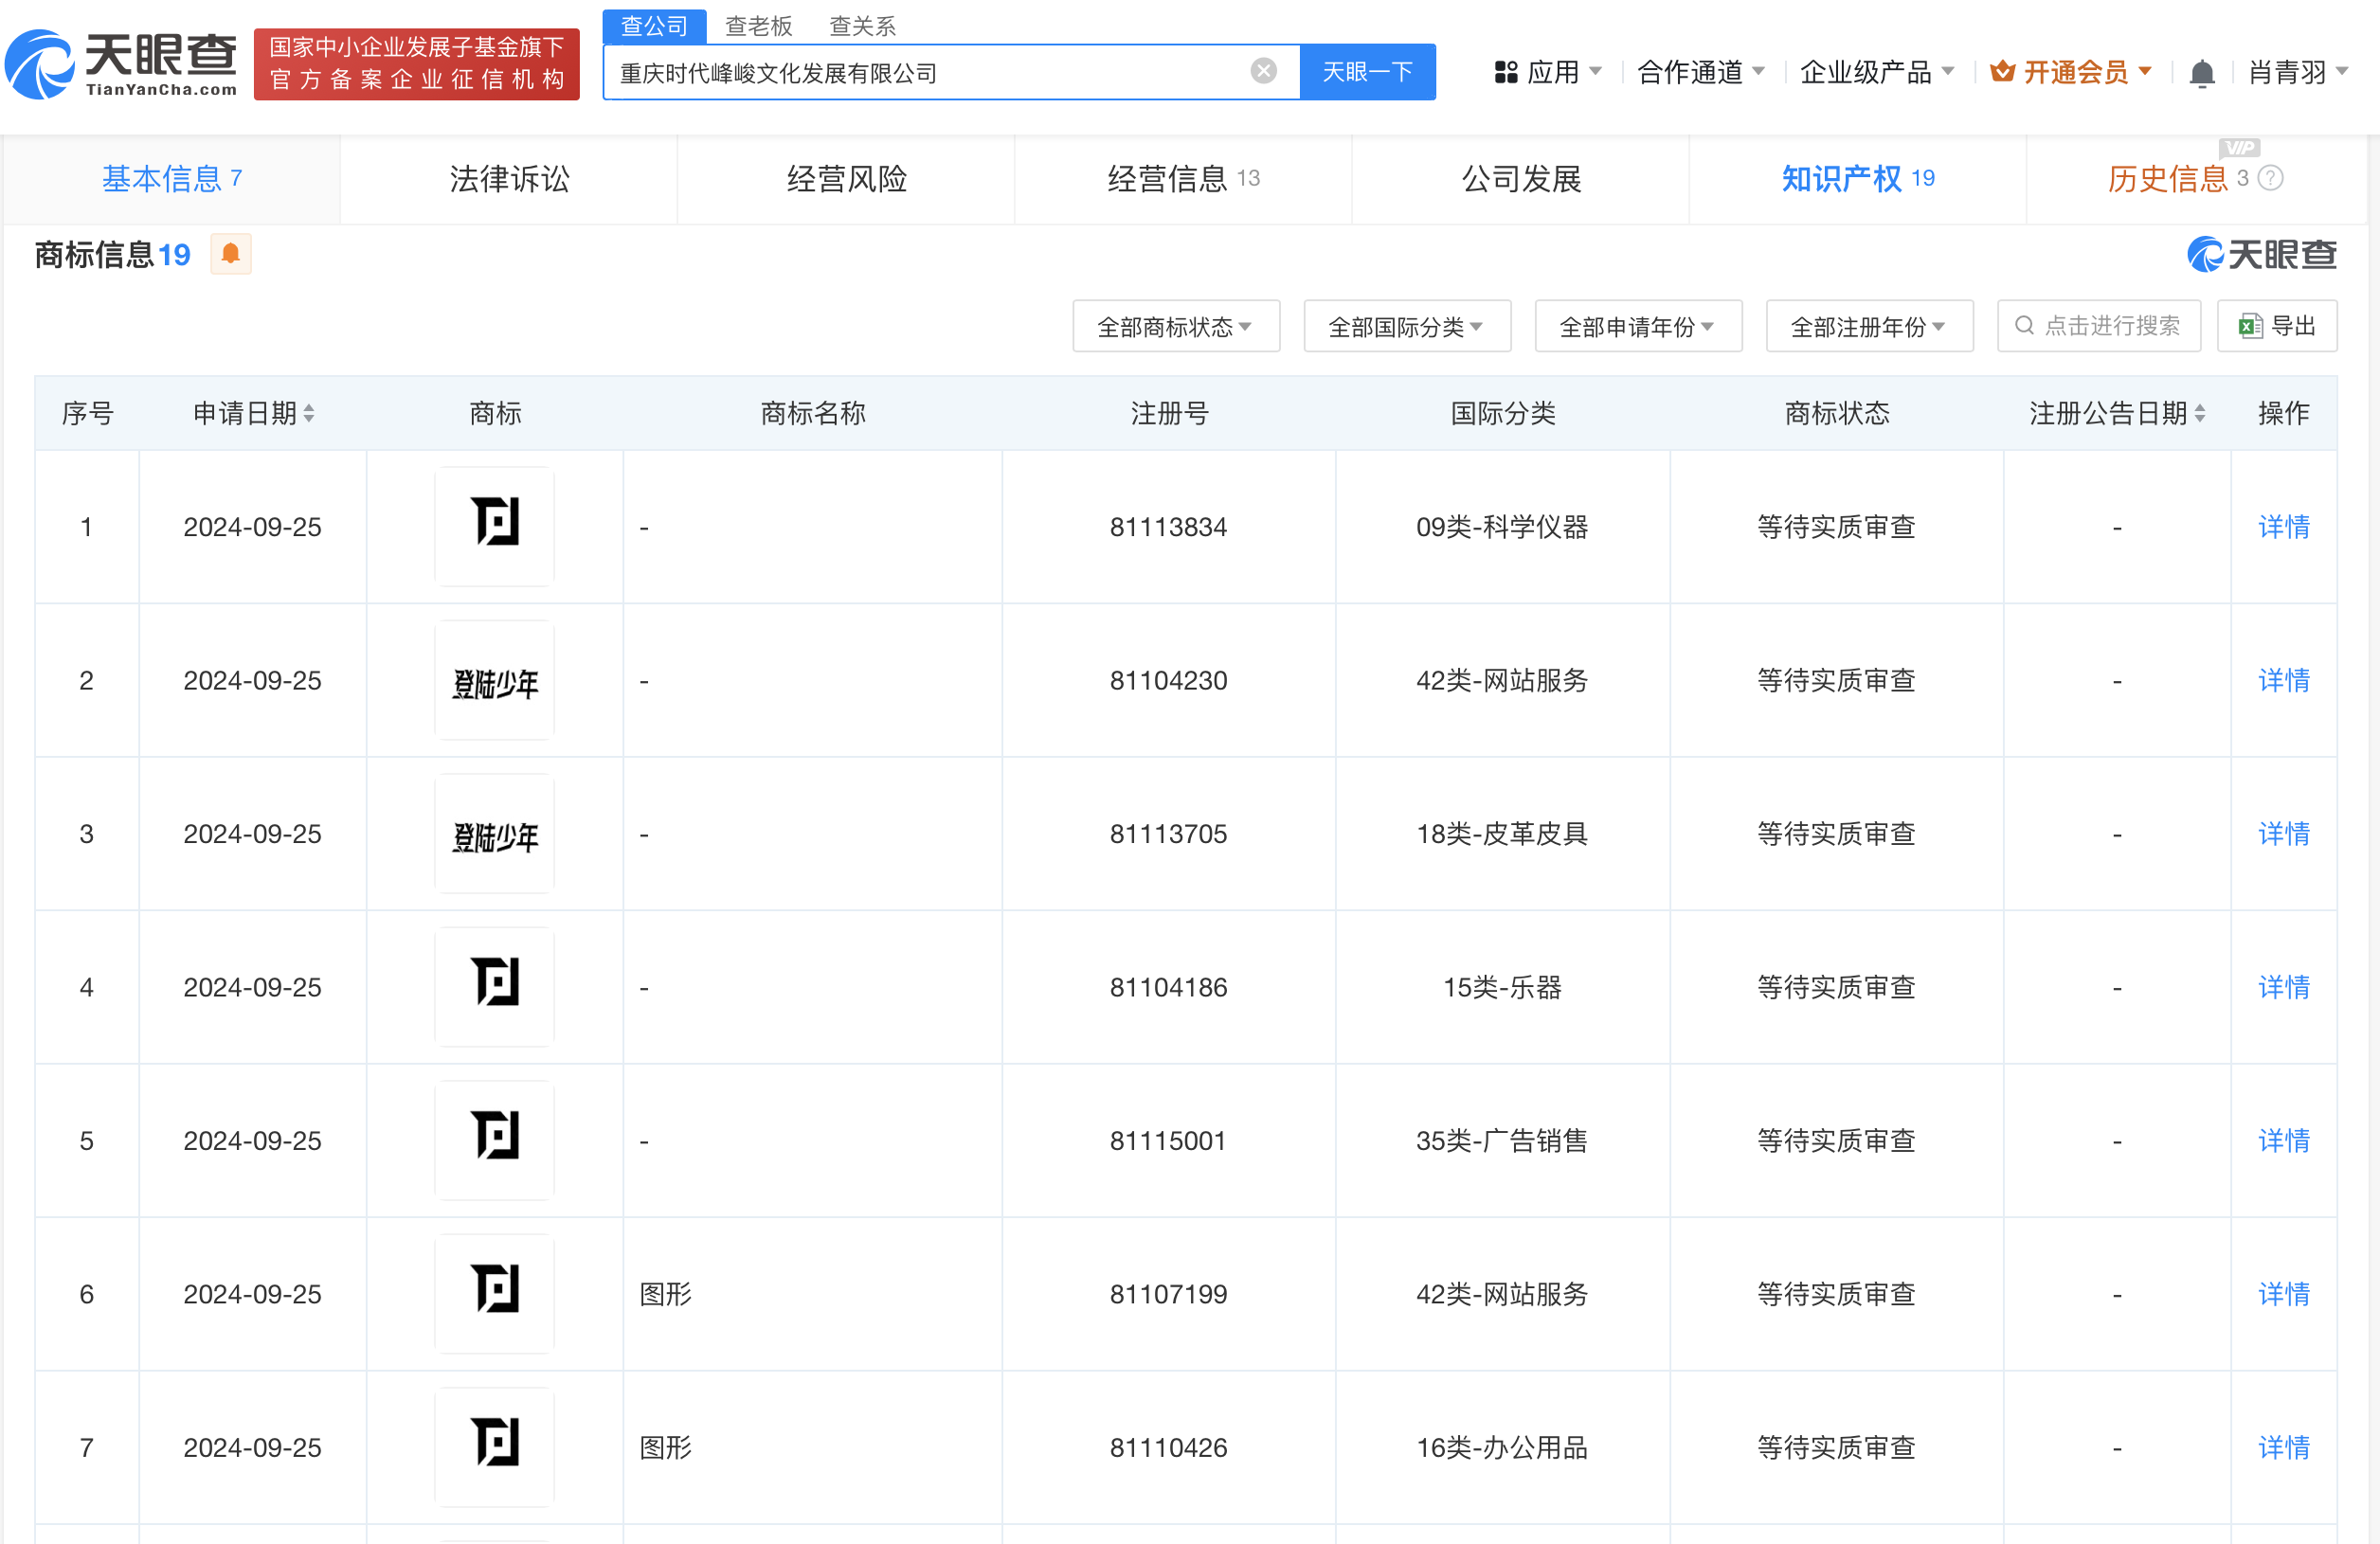The height and width of the screenshot is (1544, 2380).
Task: Export trademark list to Excel
Action: pos(2277,326)
